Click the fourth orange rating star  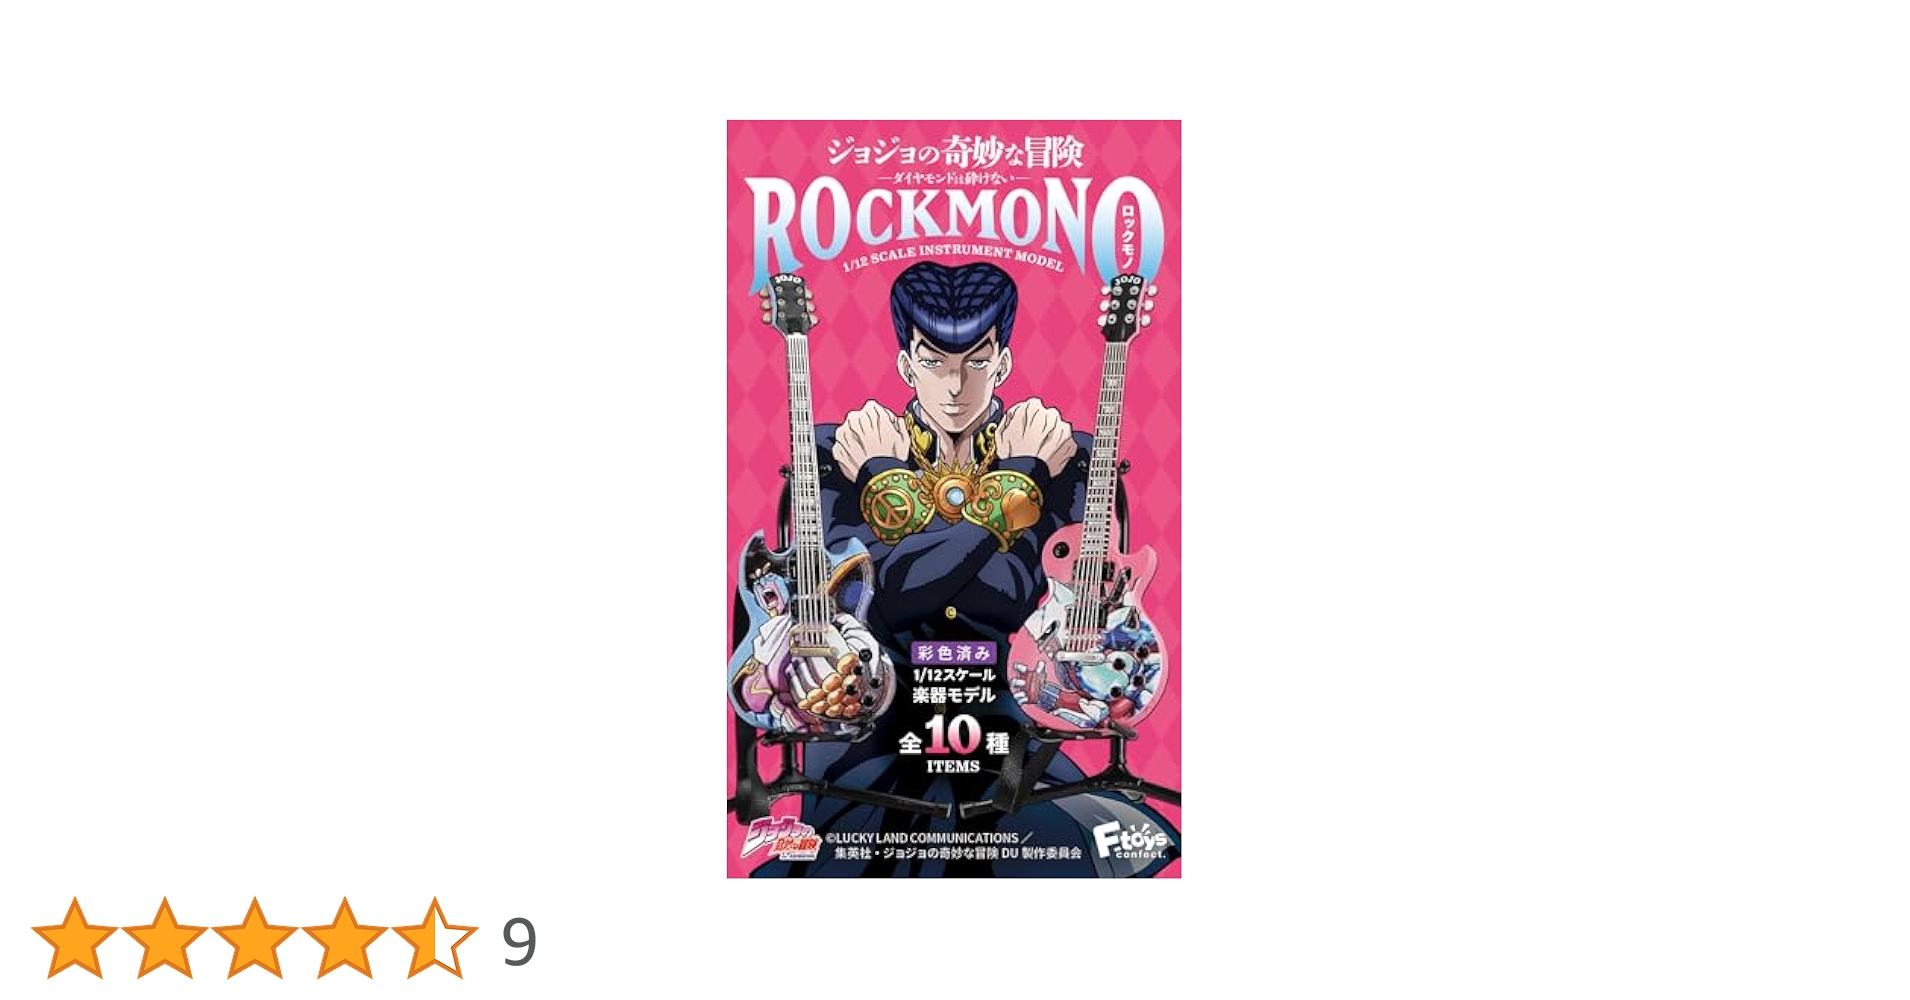coord(345,938)
